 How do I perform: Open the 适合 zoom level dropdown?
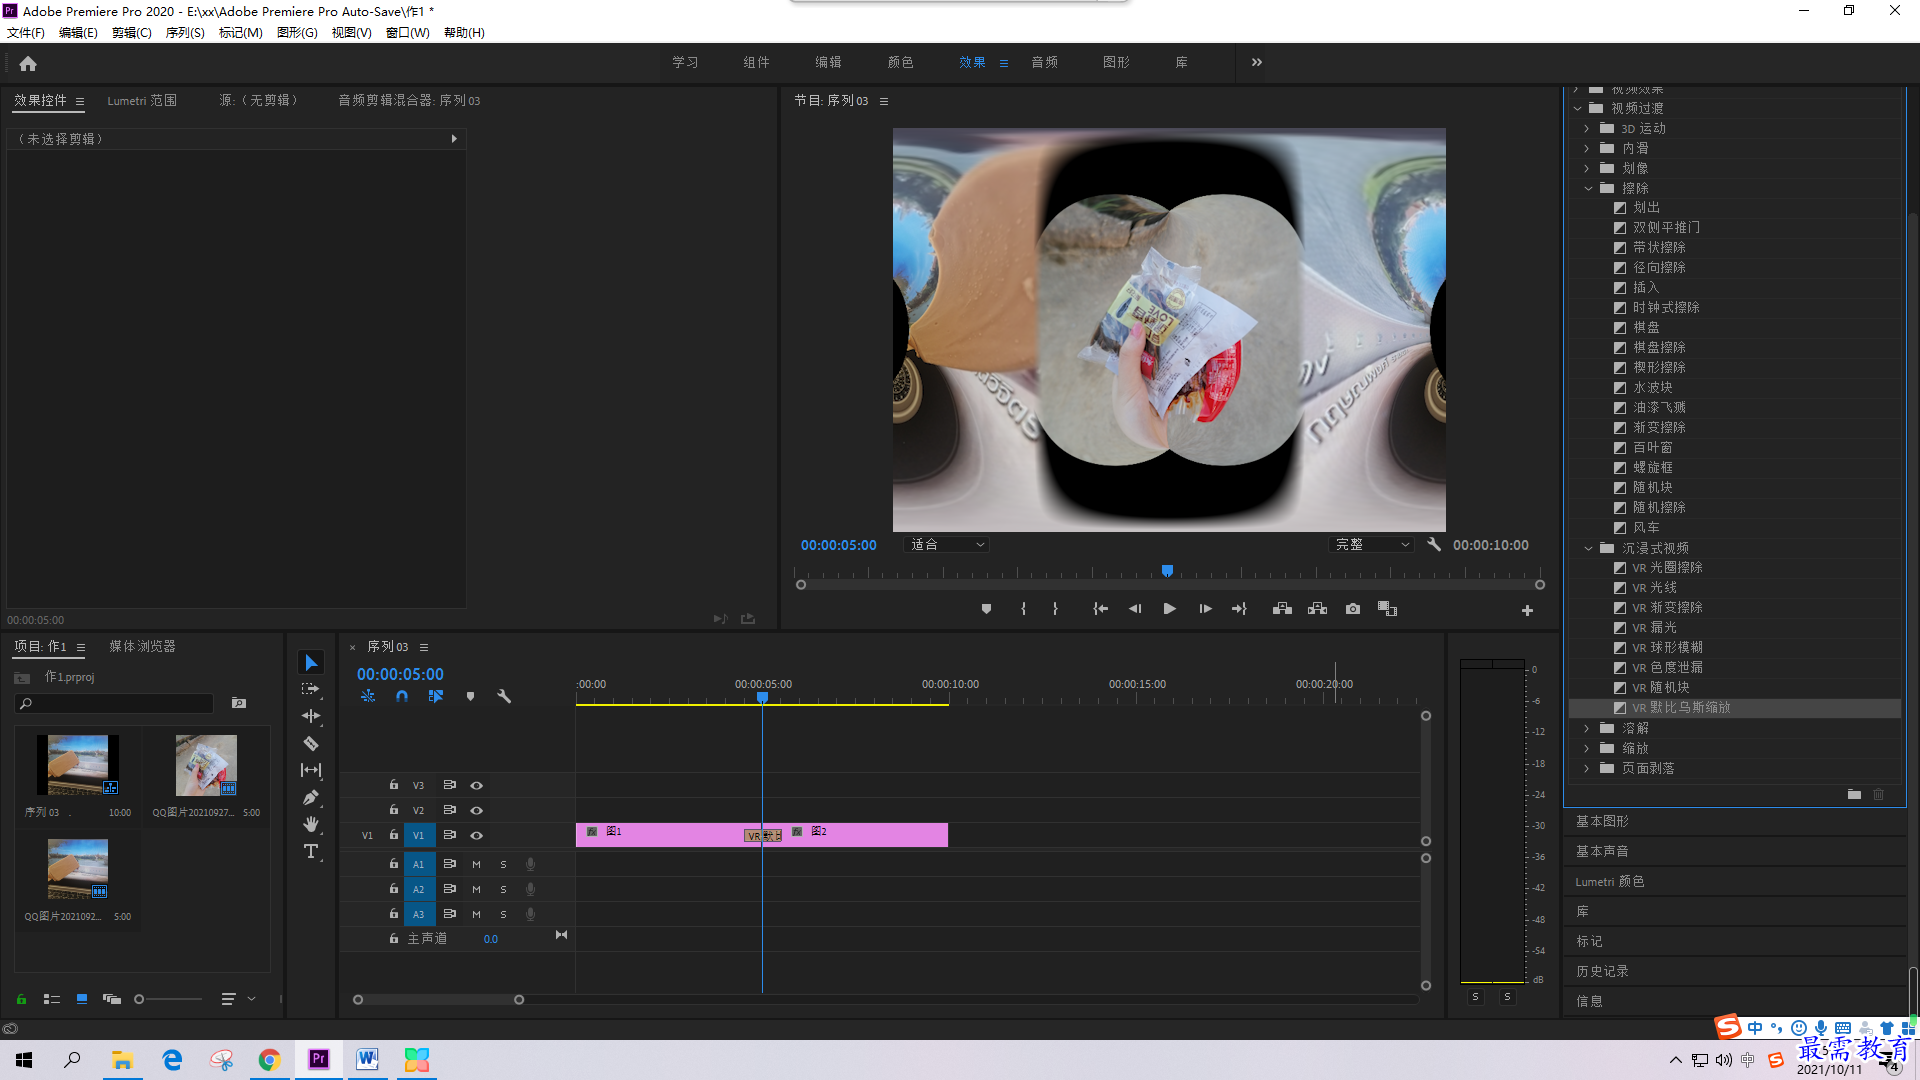click(x=947, y=545)
